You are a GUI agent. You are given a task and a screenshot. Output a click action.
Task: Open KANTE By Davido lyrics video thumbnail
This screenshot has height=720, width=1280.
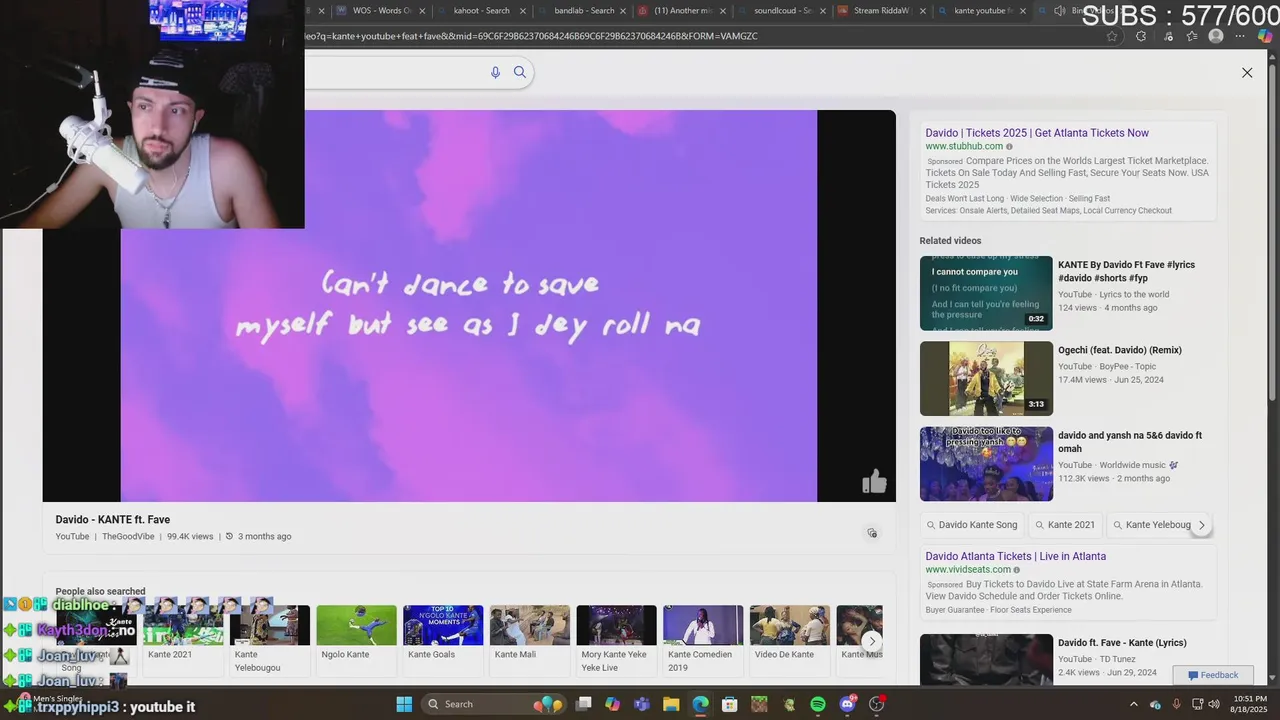click(986, 293)
